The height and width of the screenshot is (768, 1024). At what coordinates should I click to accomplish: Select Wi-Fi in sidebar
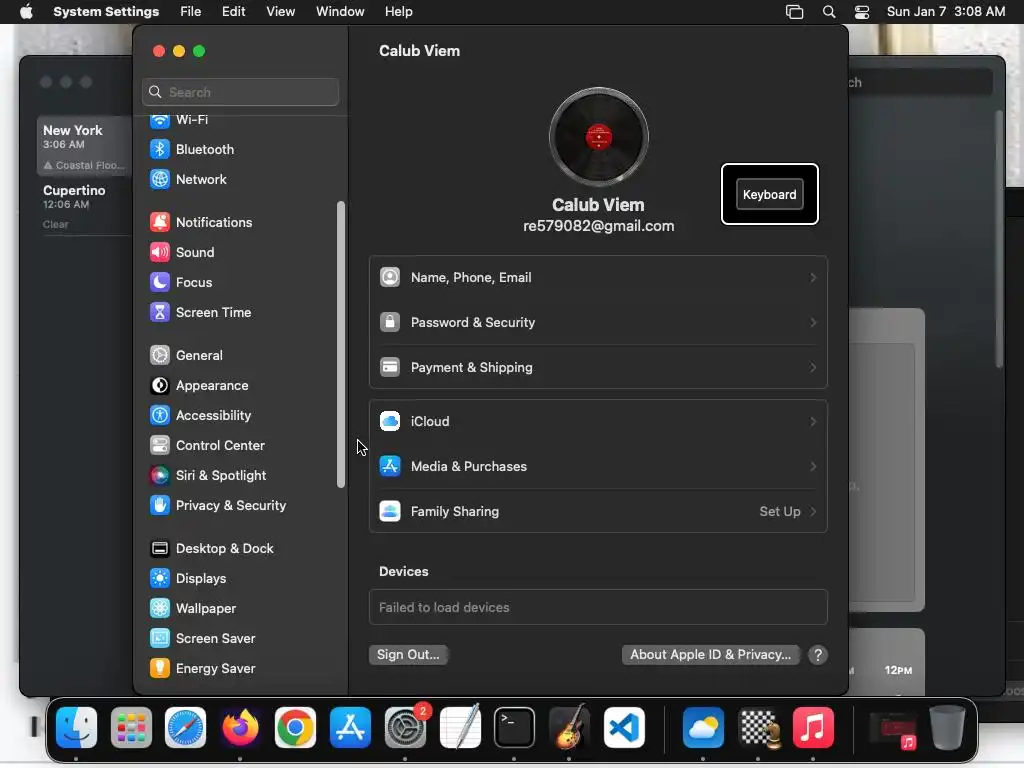179,120
